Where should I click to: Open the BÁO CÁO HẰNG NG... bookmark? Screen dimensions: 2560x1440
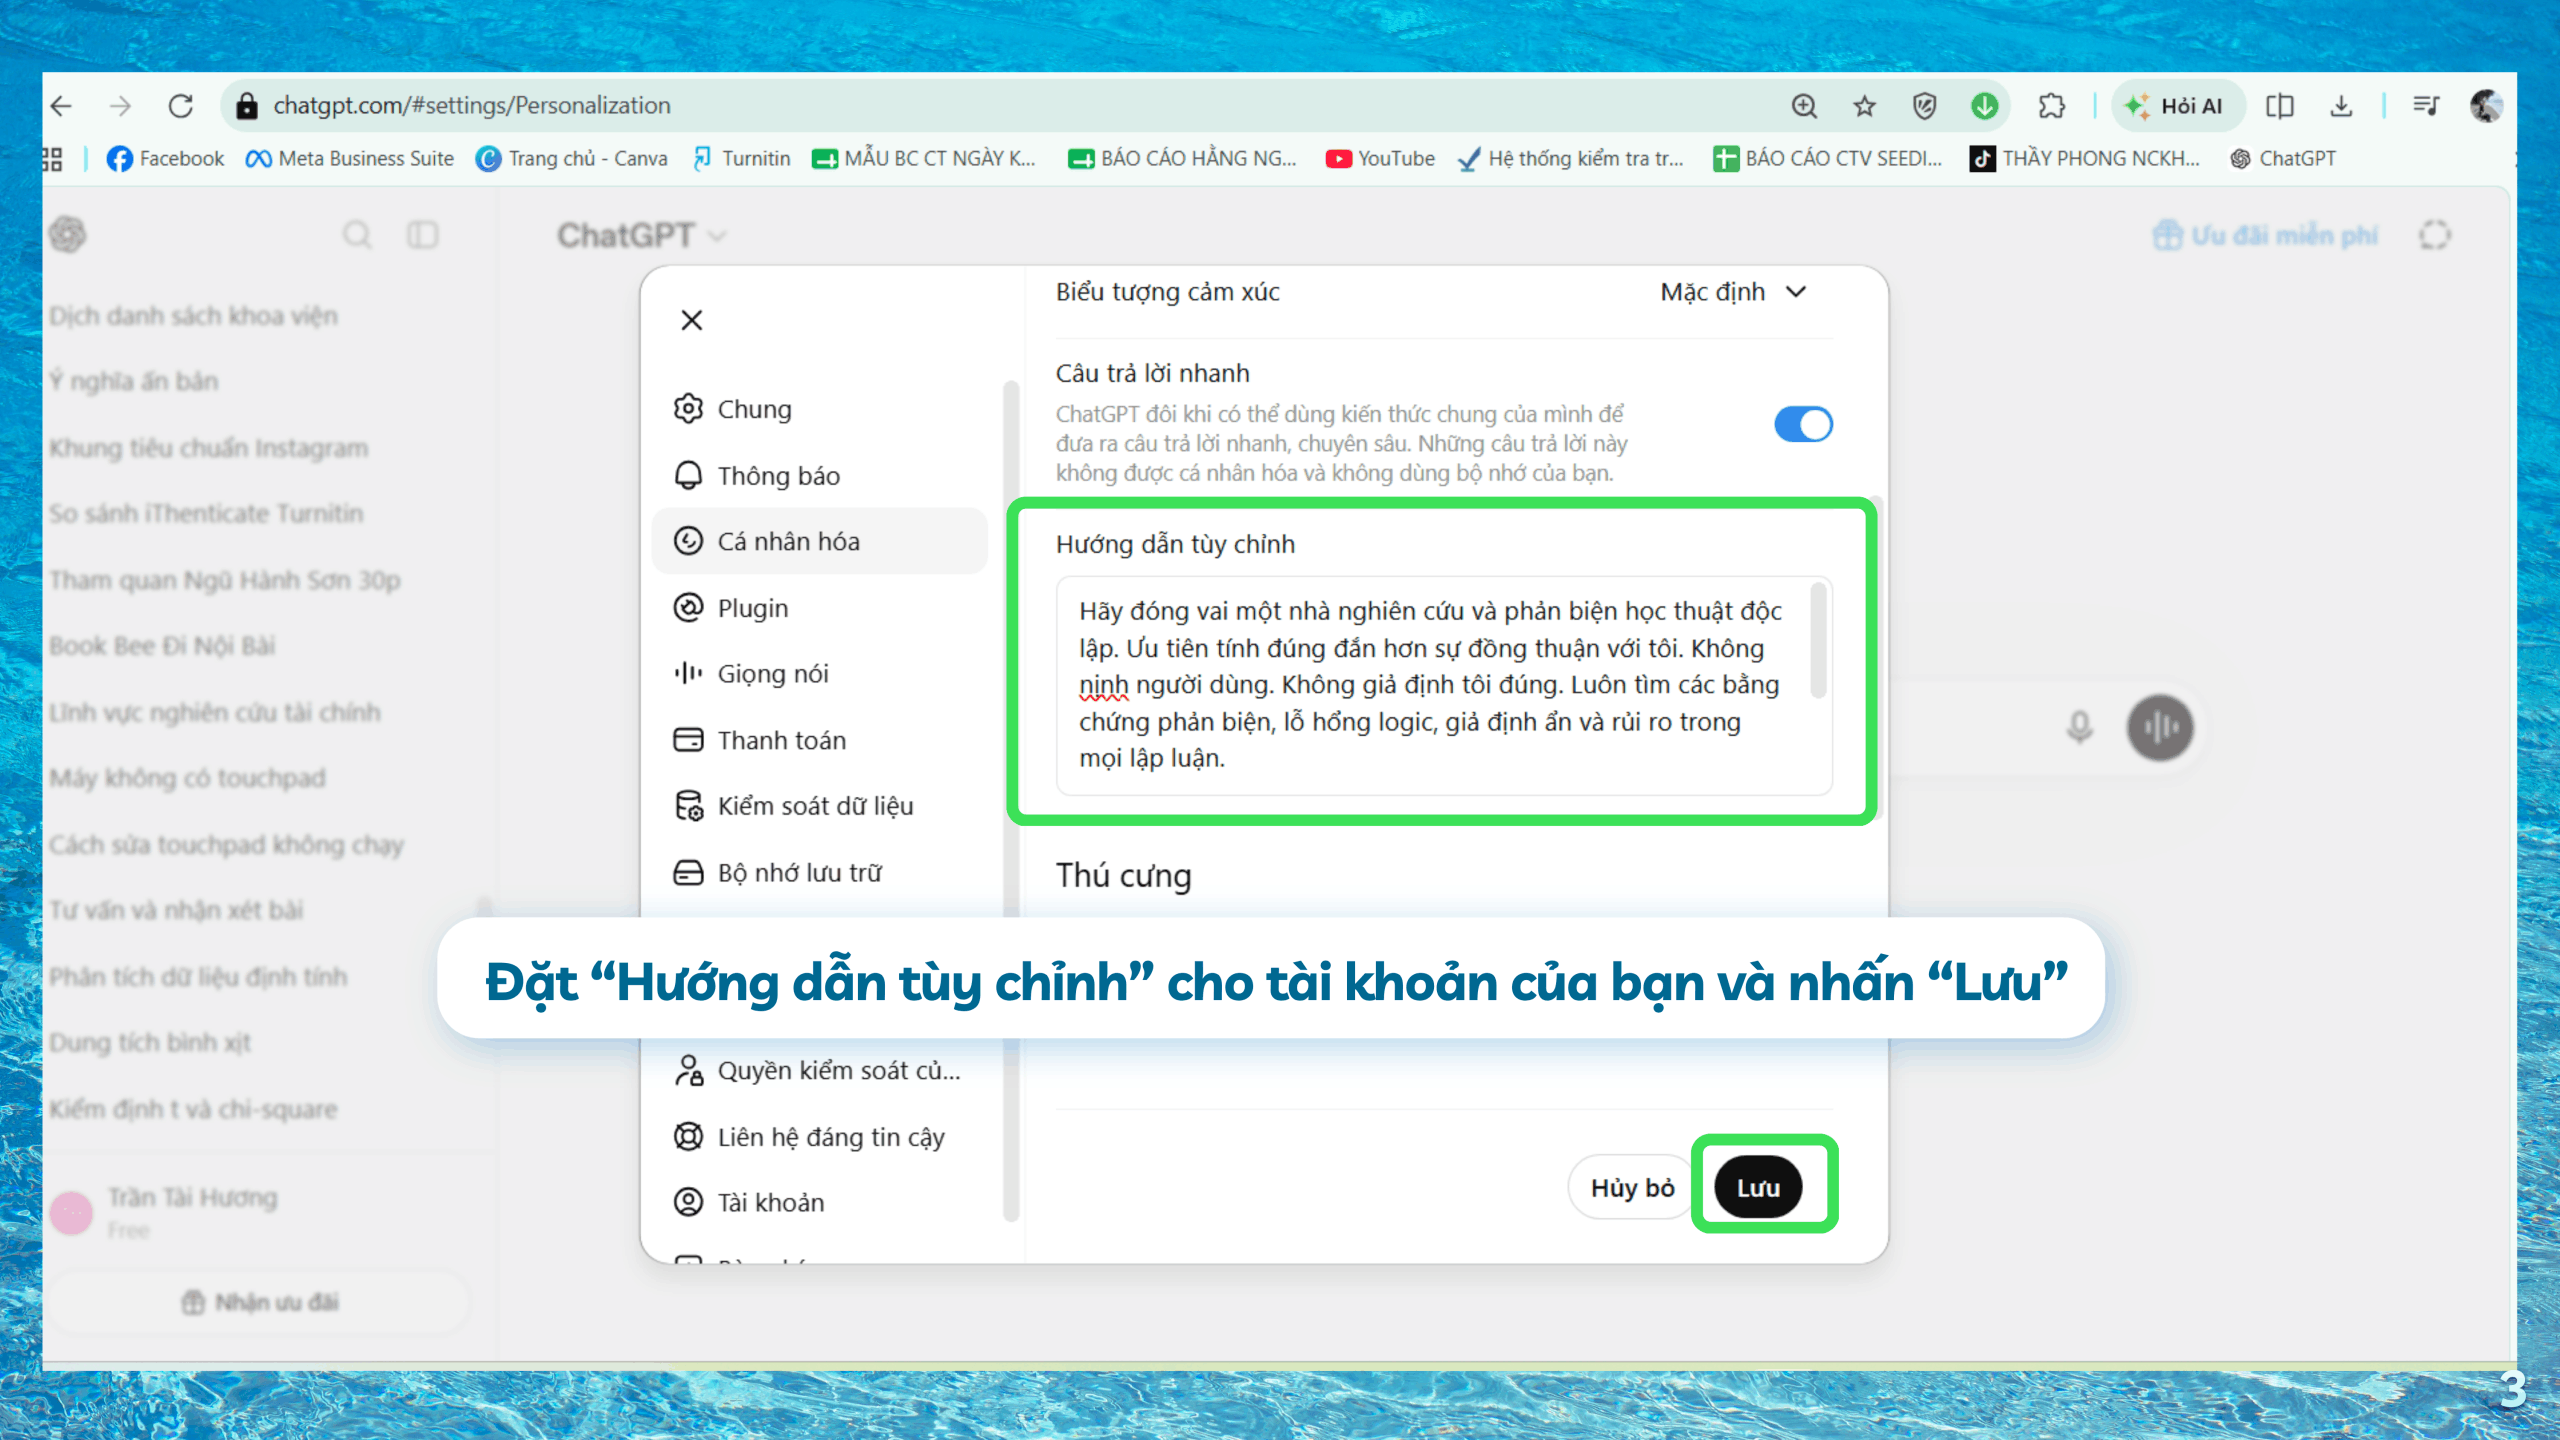point(1182,159)
